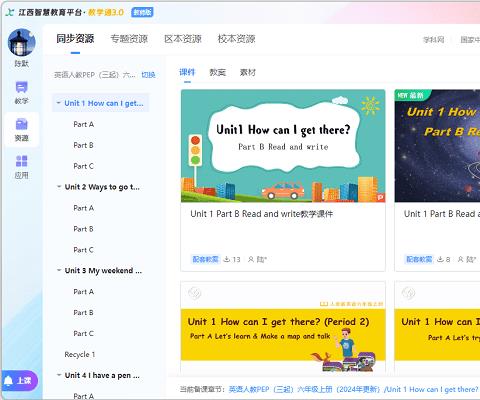Click the PowerPoint badge on first thumbnail

click(380, 197)
